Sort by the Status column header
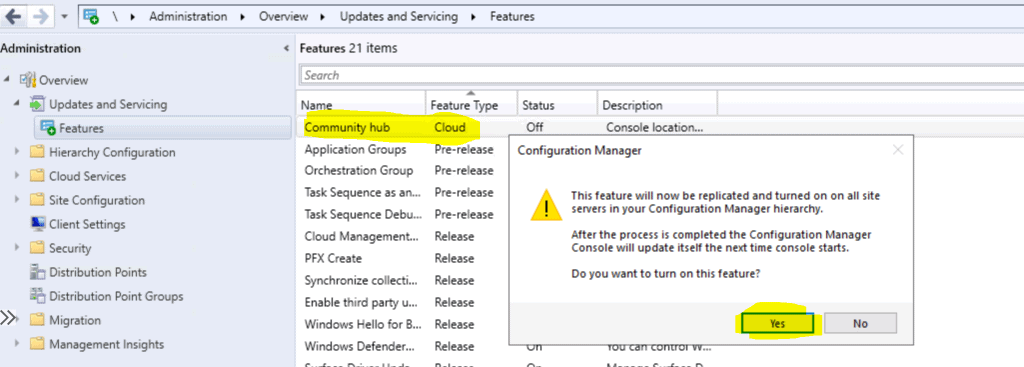The image size is (1024, 367). coord(557,104)
